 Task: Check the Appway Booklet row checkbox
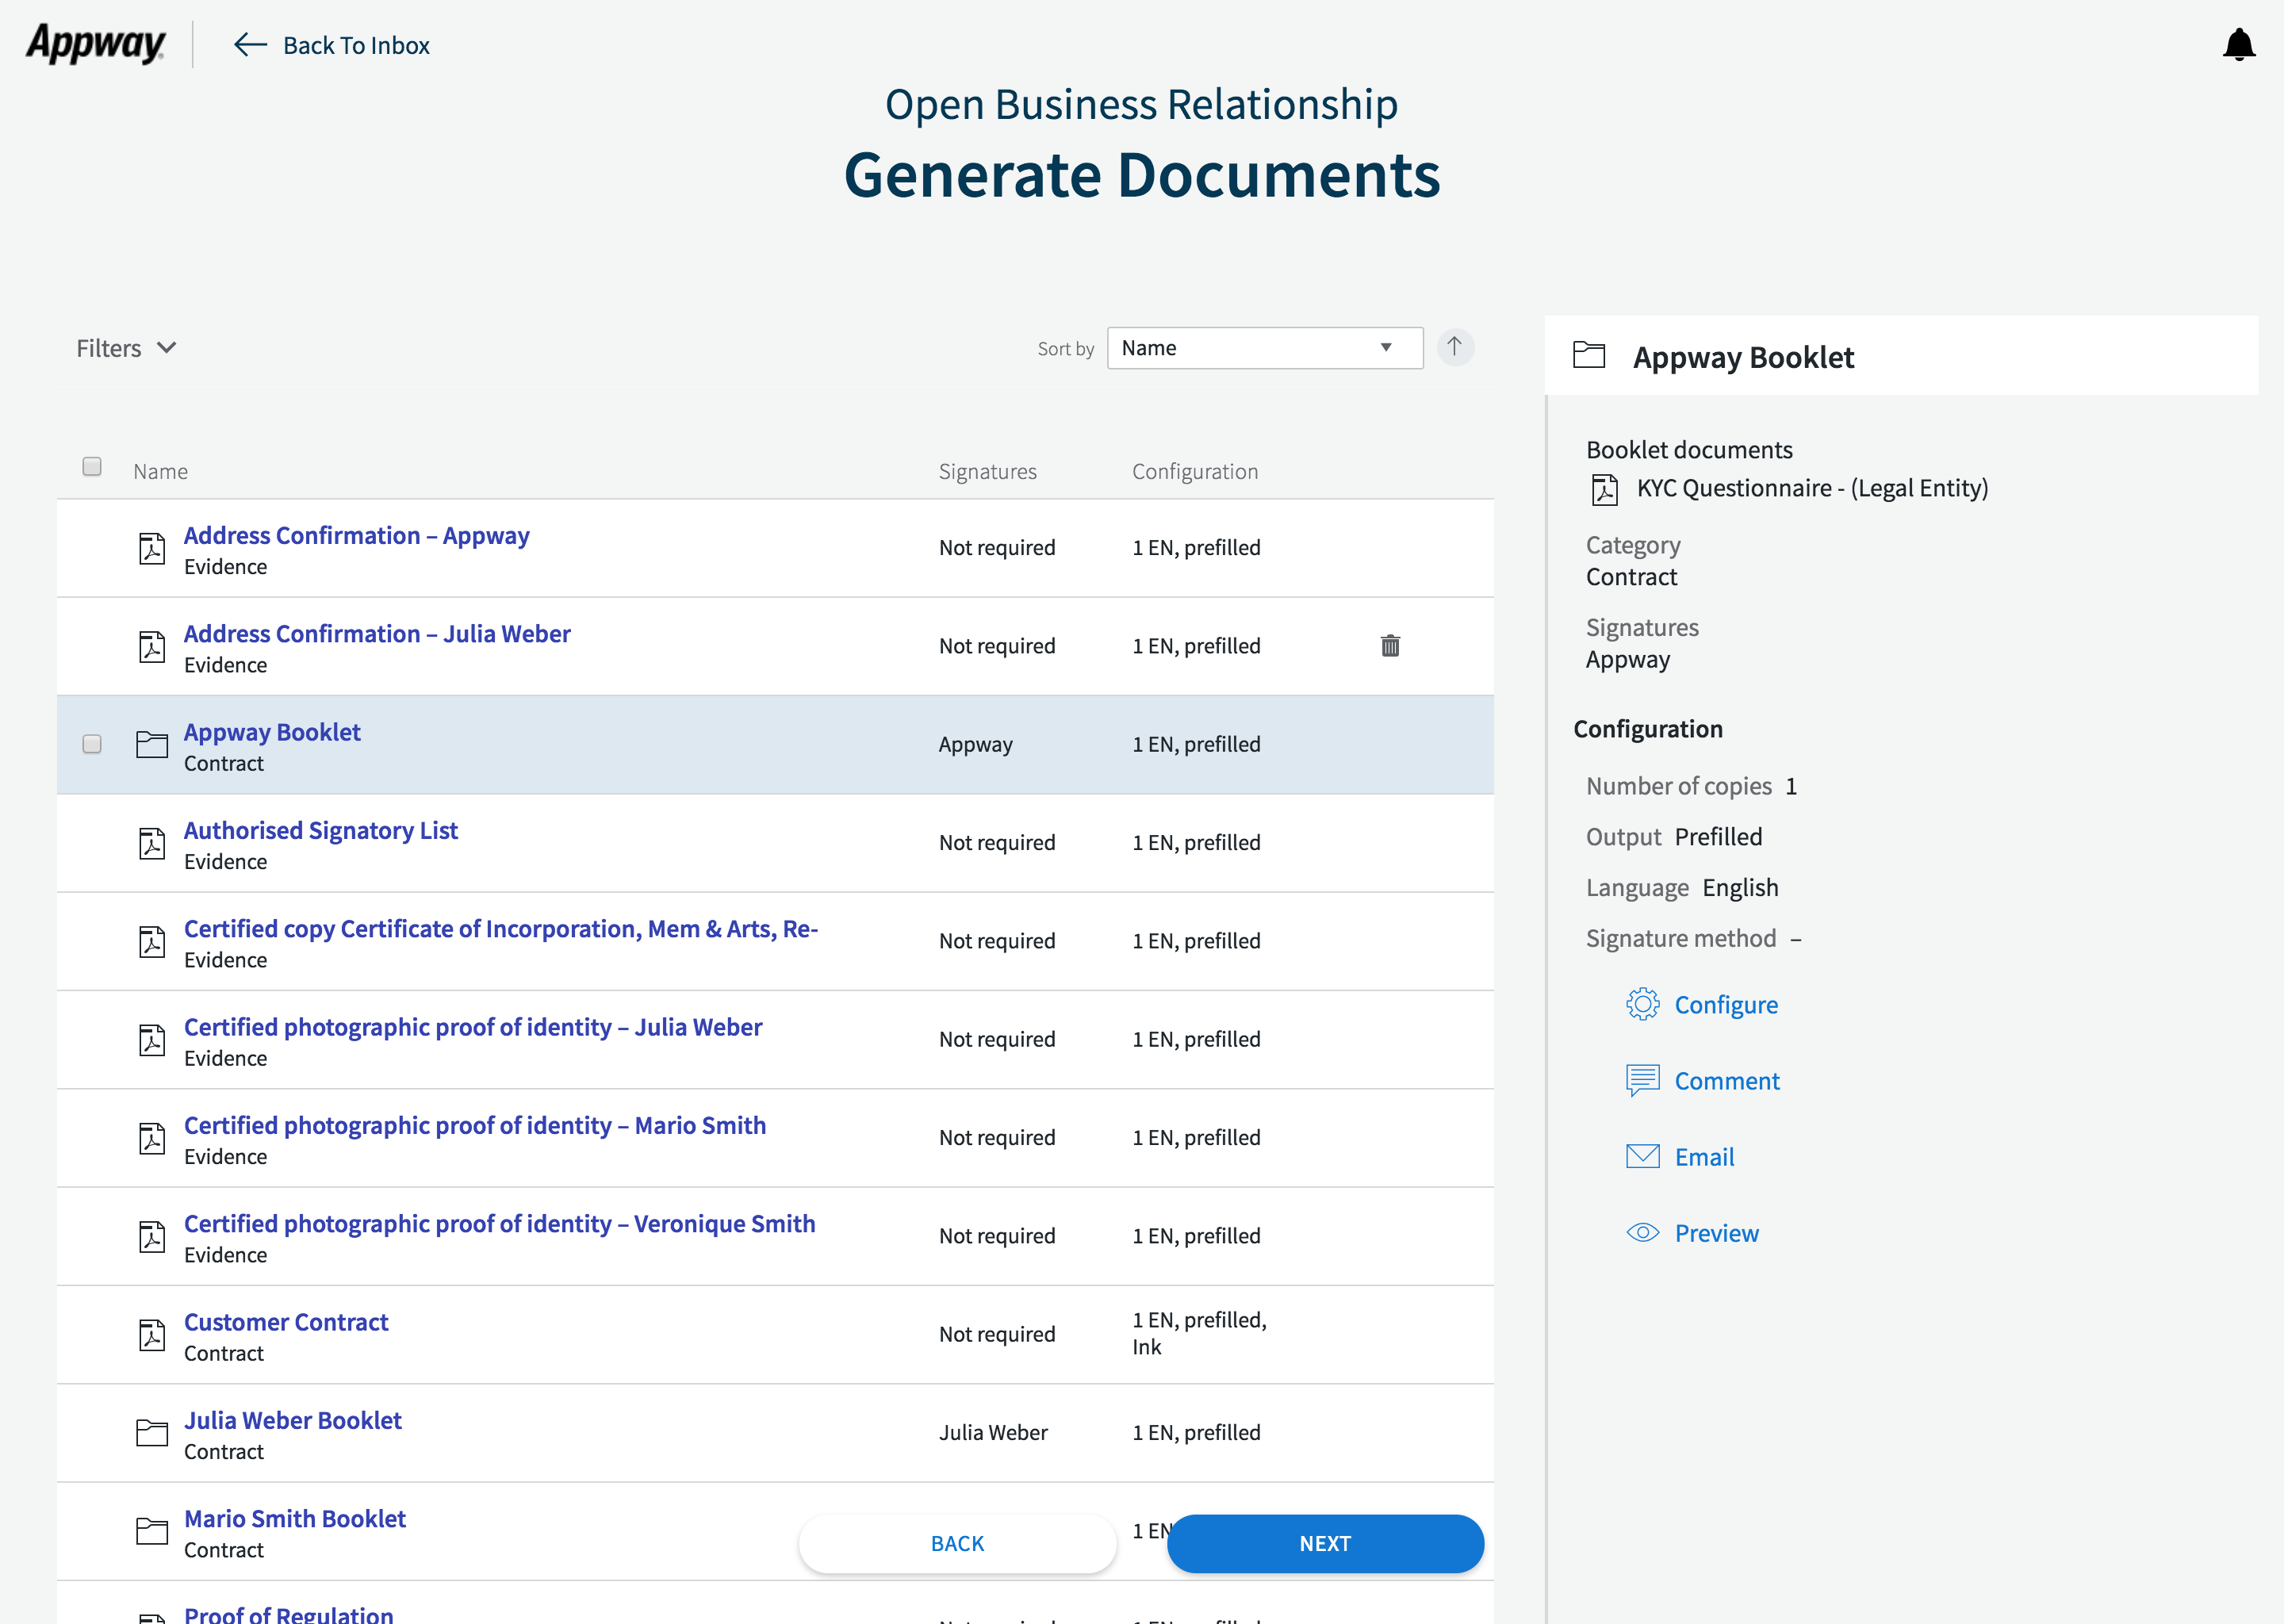(x=91, y=745)
